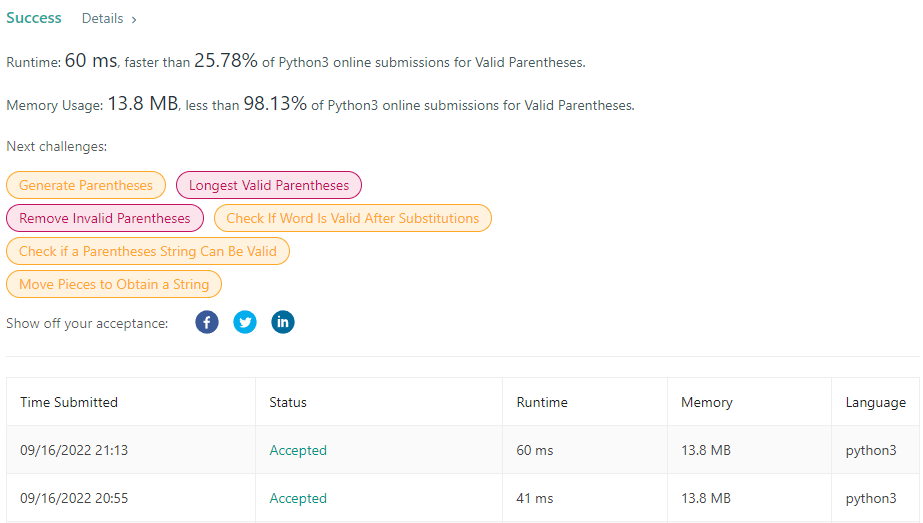Open Remove Invalid Parentheses challenge
Screen dimensions: 923x523
(105, 218)
